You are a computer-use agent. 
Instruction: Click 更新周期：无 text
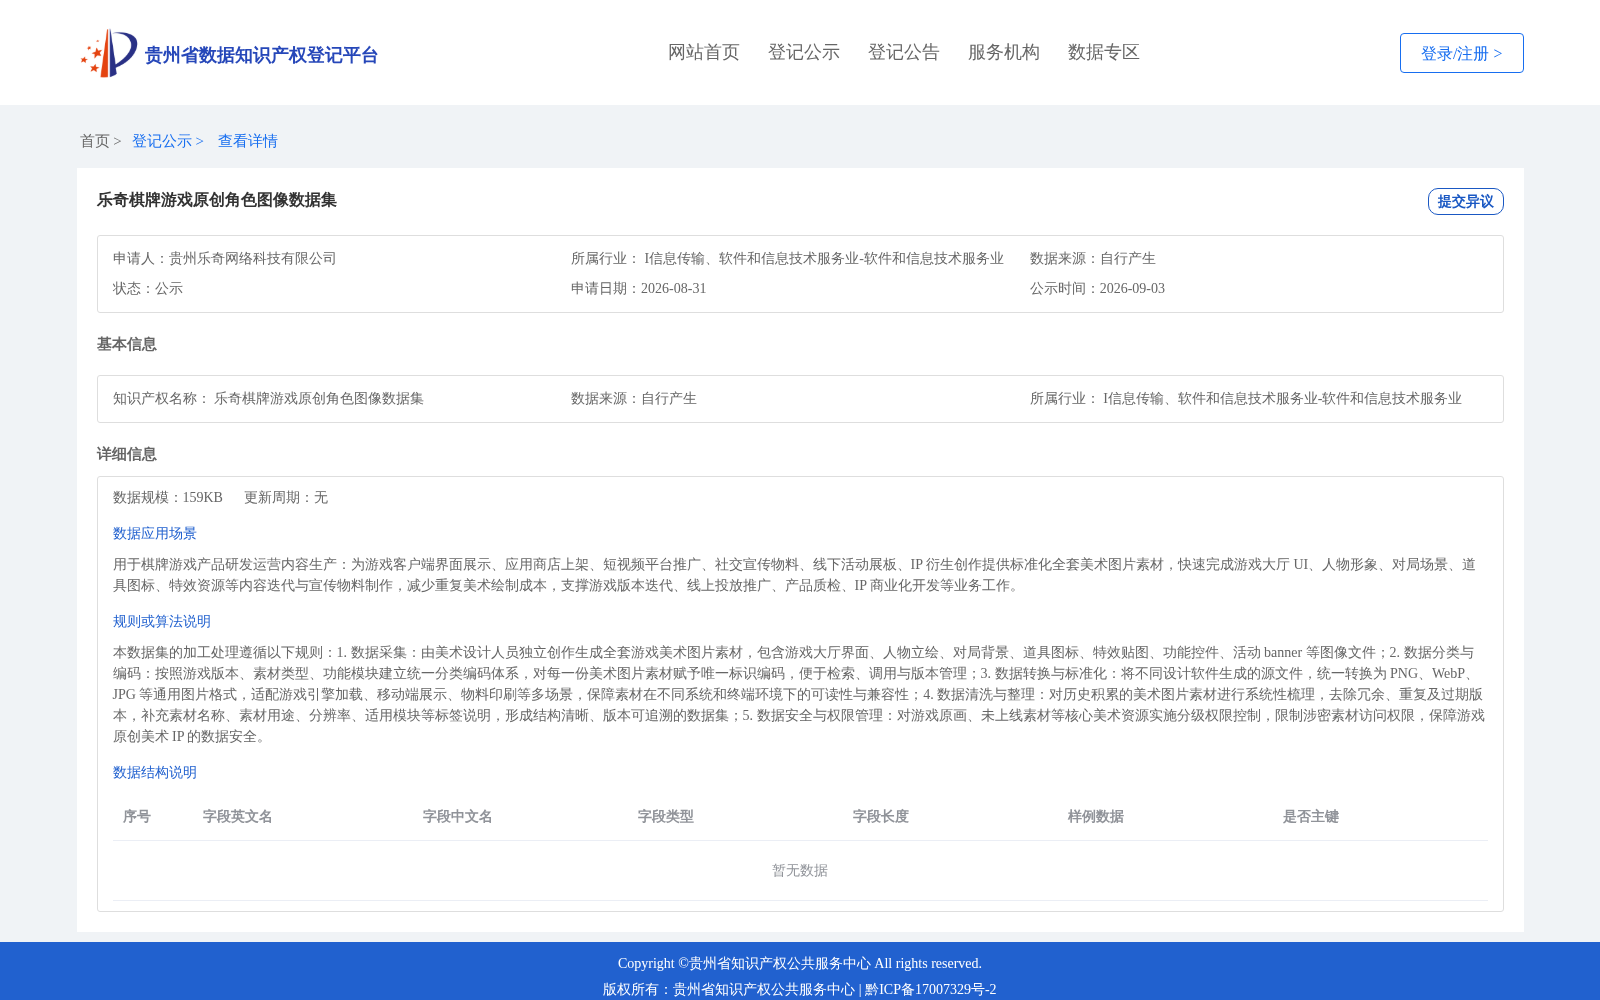[286, 497]
